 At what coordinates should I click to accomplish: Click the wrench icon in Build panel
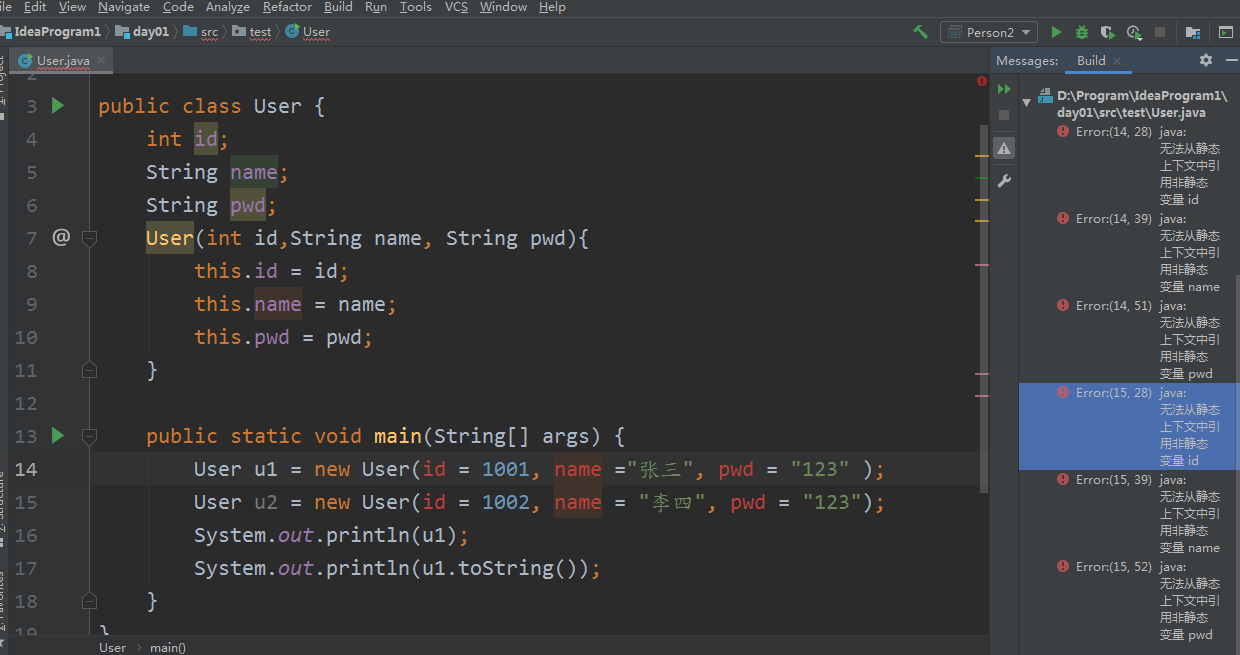click(1004, 181)
